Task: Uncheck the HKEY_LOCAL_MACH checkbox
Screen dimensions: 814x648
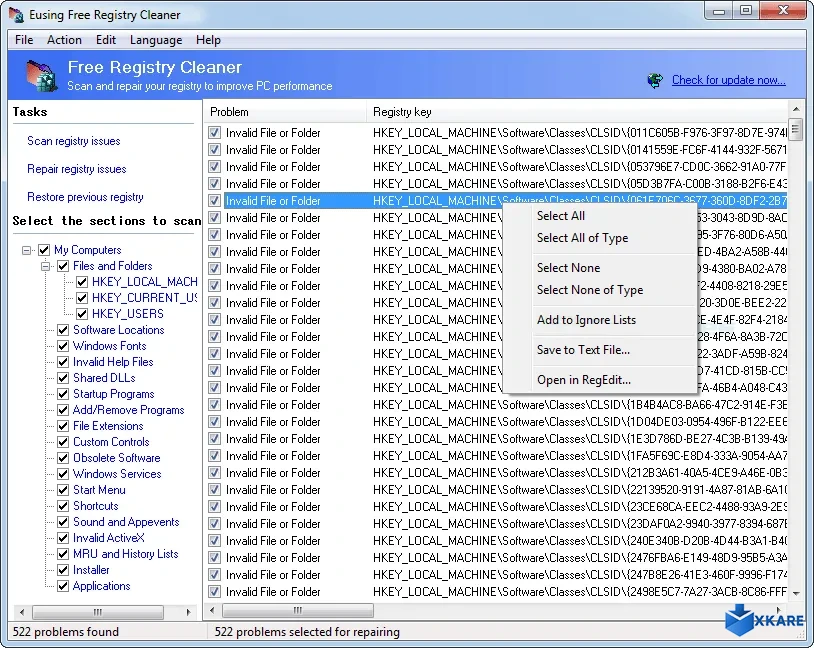Action: pos(82,282)
